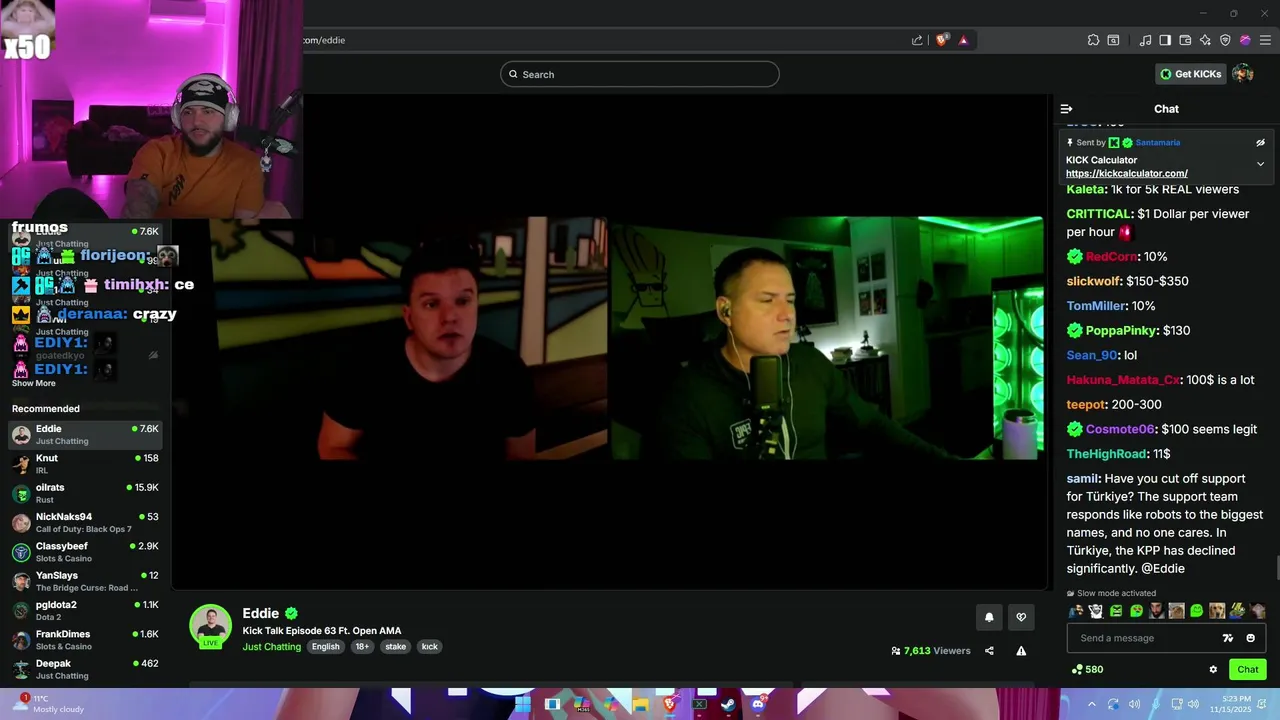Open NickNaks94 channel in Recommended

click(x=85, y=523)
